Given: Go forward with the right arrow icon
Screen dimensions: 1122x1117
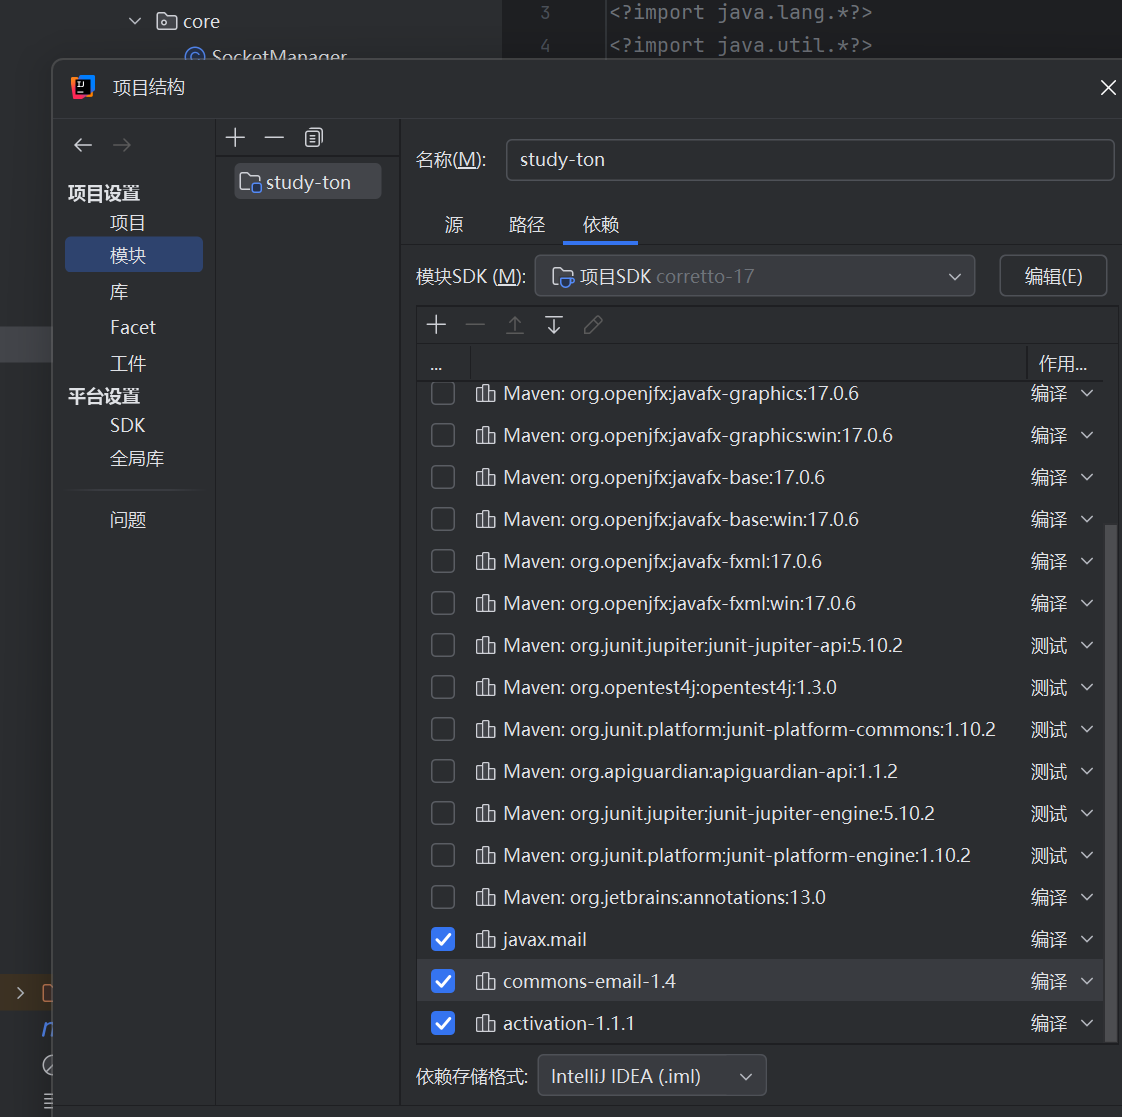Looking at the screenshot, I should pos(122,145).
